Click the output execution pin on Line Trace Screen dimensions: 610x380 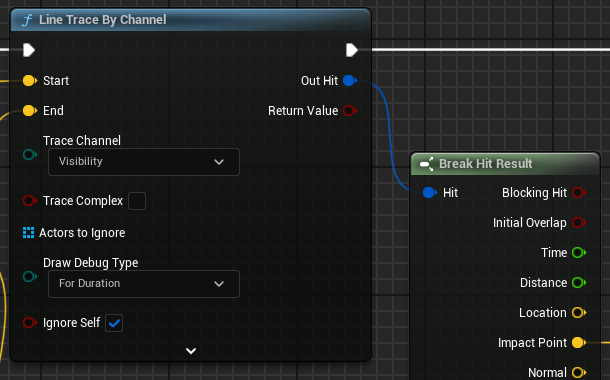(x=352, y=50)
